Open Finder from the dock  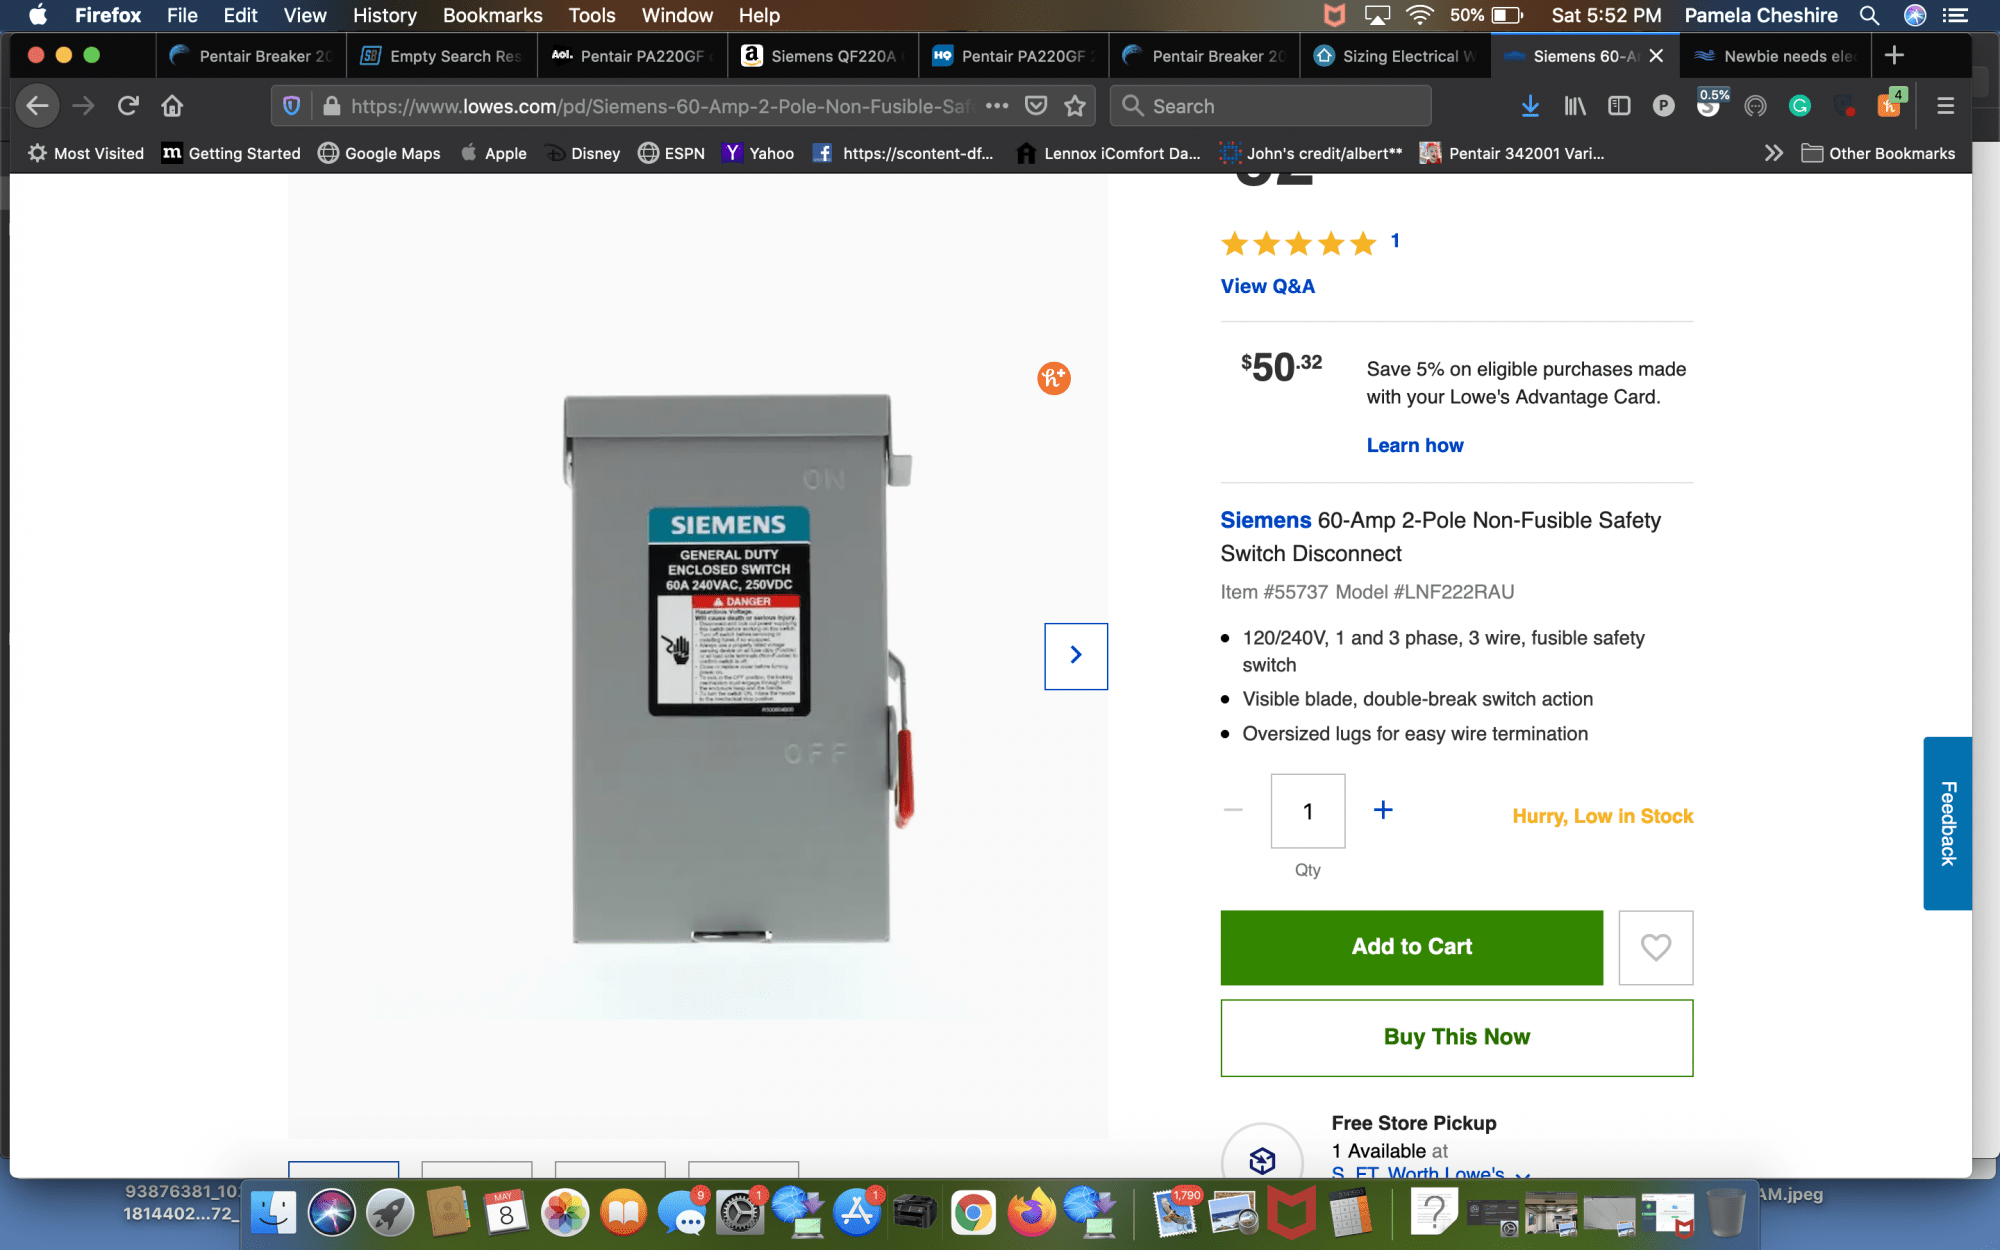coord(273,1213)
